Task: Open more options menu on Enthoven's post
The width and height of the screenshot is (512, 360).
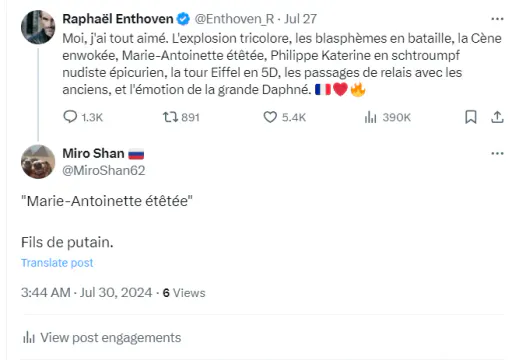Action: point(497,19)
